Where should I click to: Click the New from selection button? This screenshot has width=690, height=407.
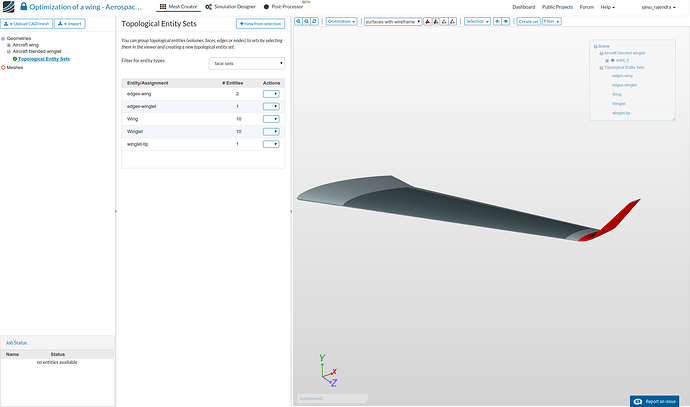(261, 23)
